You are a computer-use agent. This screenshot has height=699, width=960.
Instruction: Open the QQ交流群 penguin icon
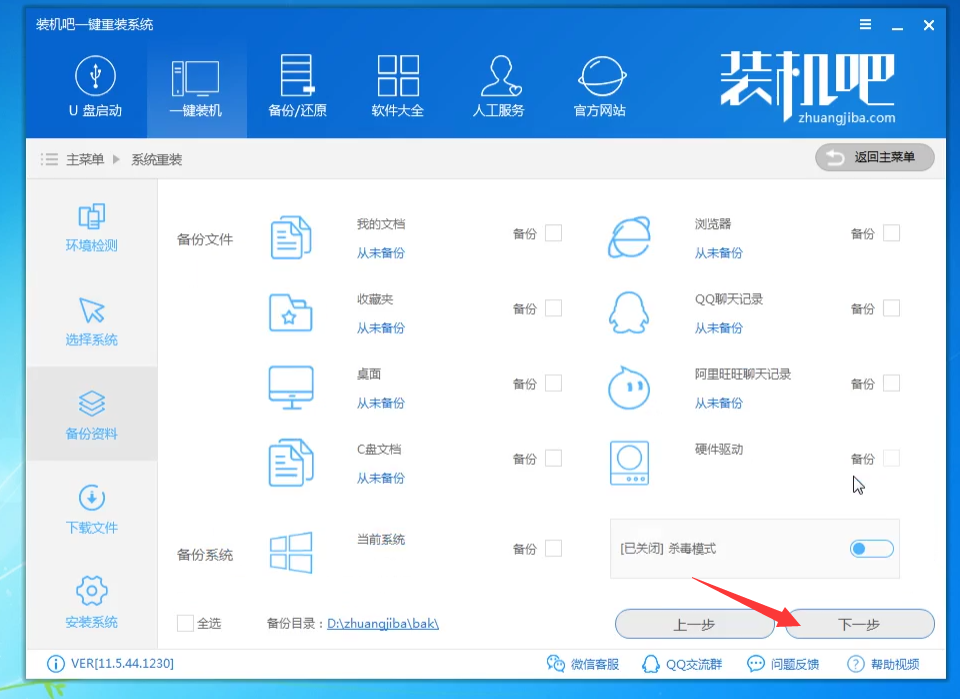(651, 664)
